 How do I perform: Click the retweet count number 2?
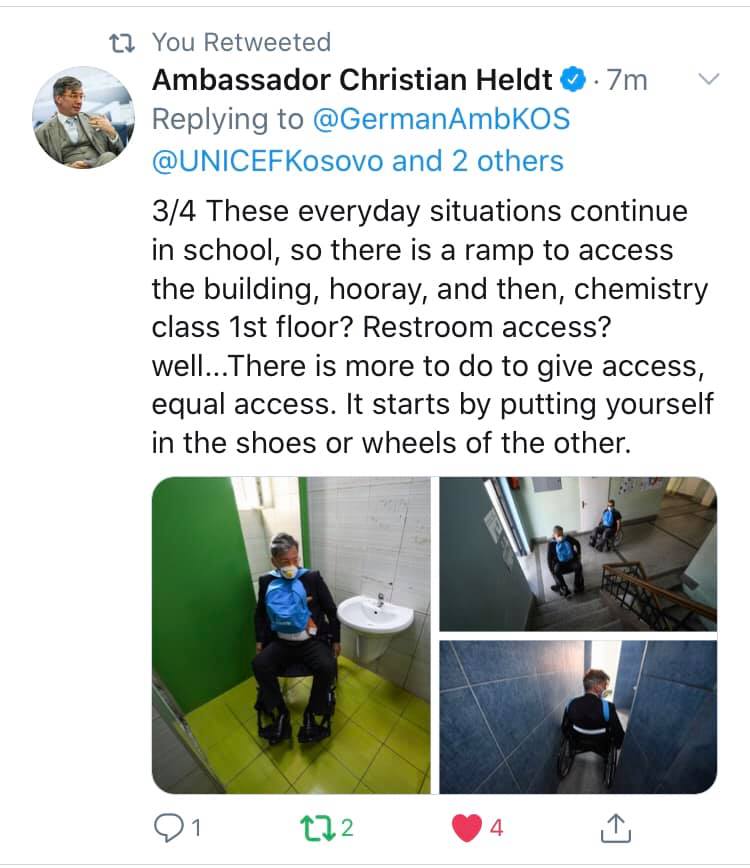pyautogui.click(x=347, y=828)
